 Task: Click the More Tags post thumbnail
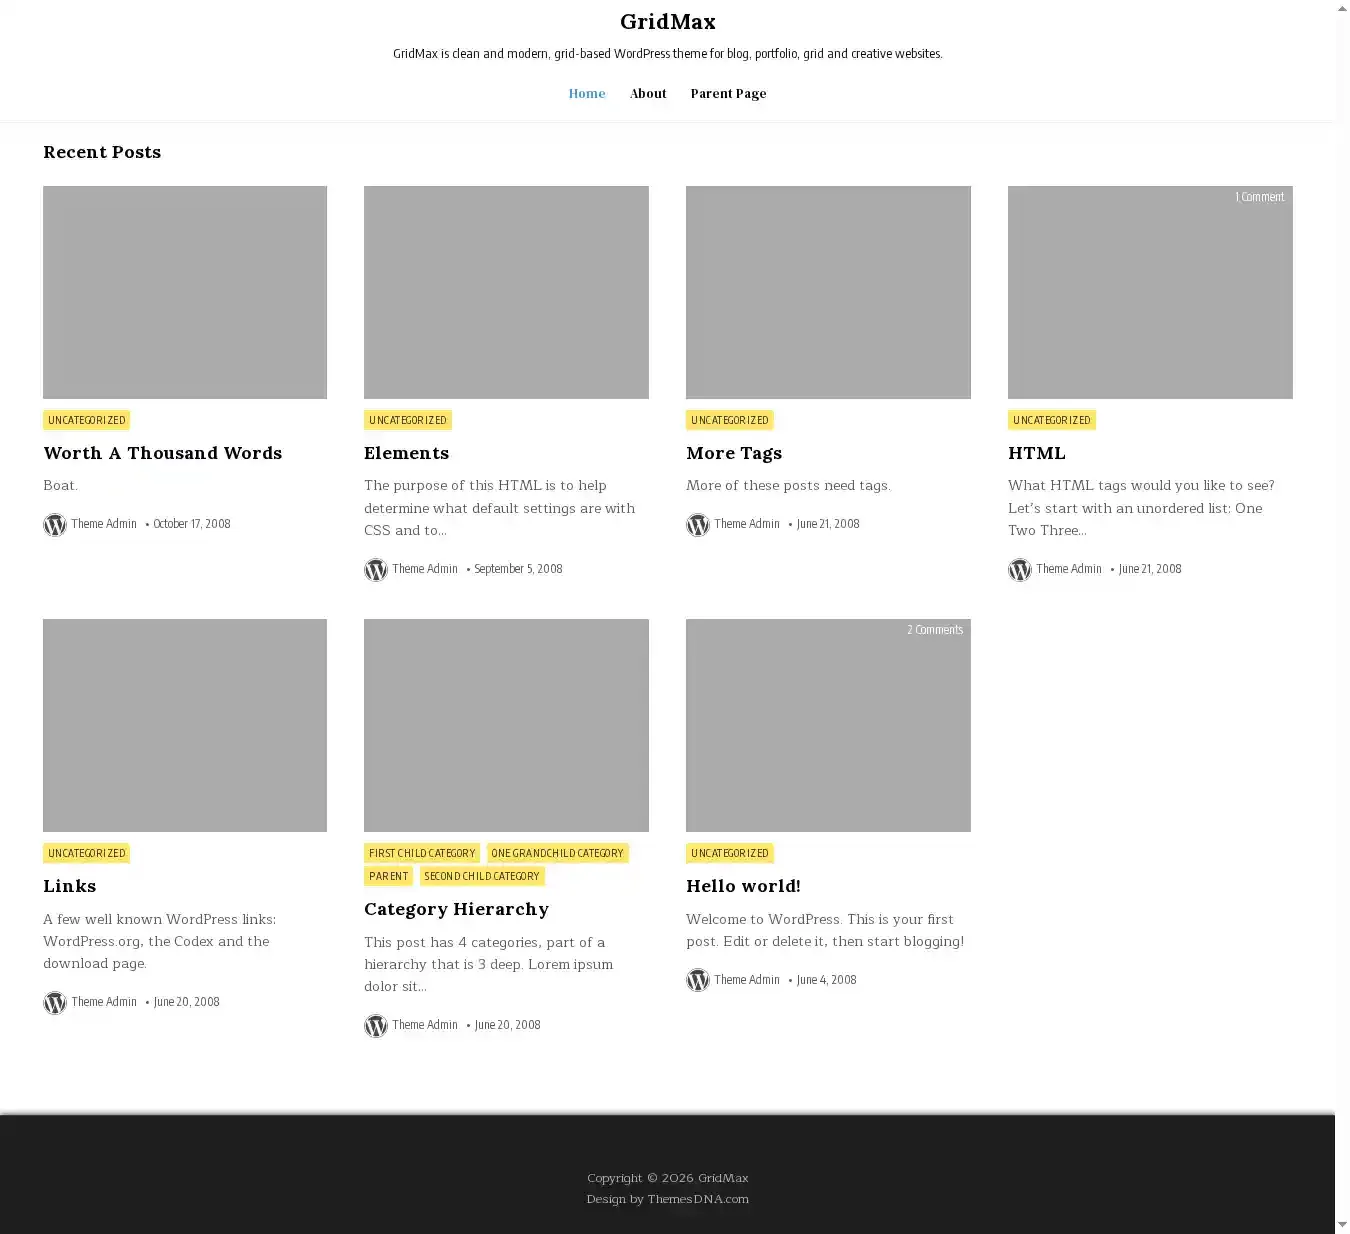(x=828, y=292)
